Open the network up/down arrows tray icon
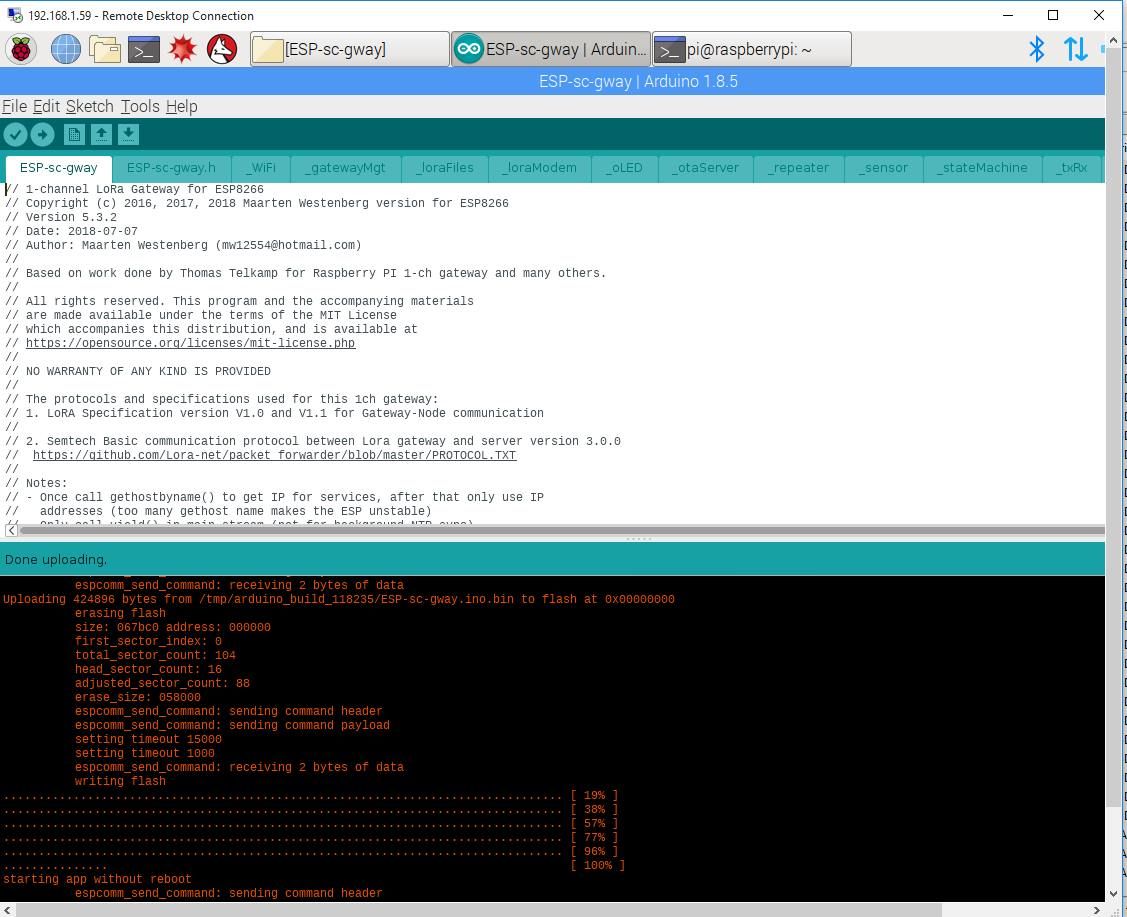Screen dimensions: 1127x917 point(1075,49)
